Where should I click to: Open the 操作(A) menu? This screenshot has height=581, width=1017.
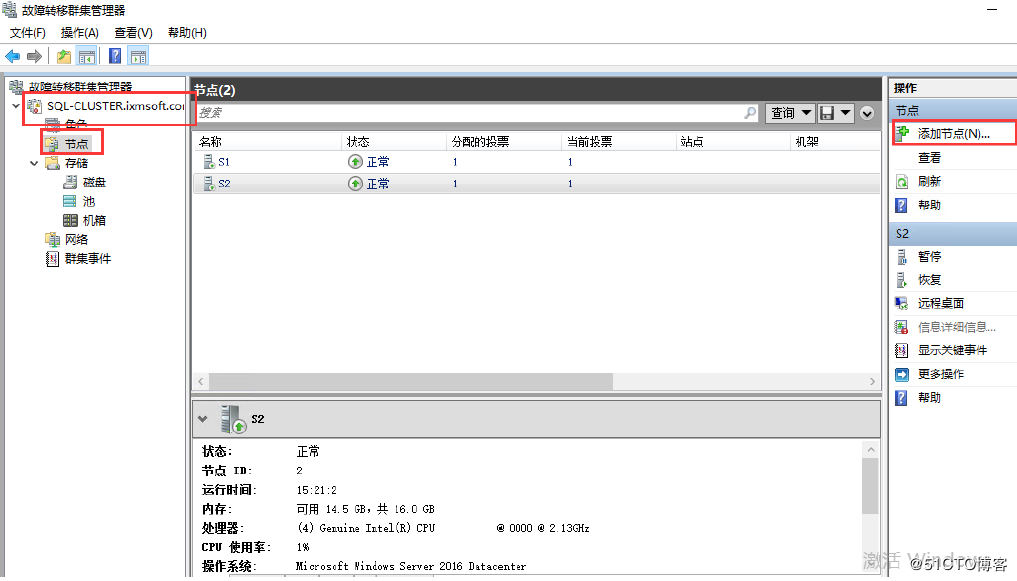tap(80, 32)
